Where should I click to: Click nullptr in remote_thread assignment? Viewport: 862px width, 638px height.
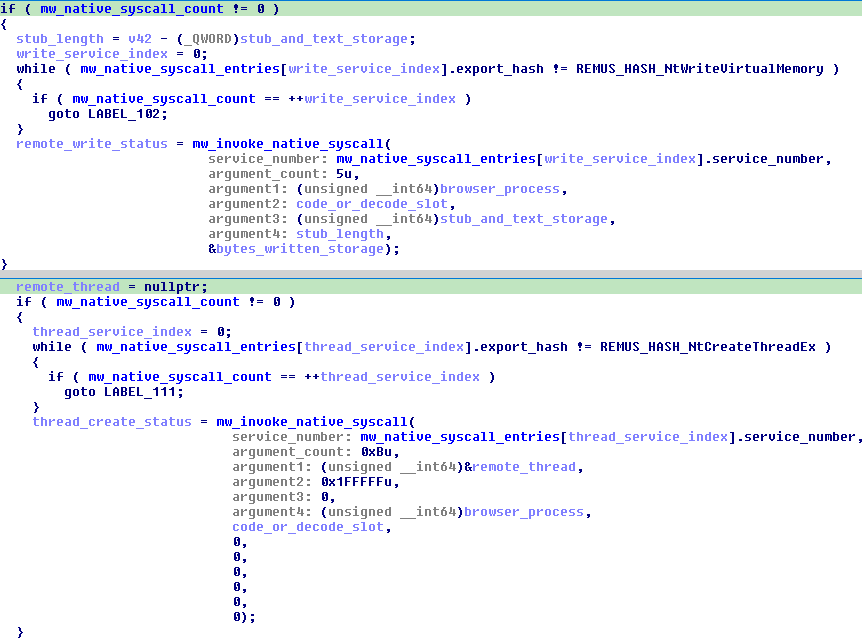172,287
